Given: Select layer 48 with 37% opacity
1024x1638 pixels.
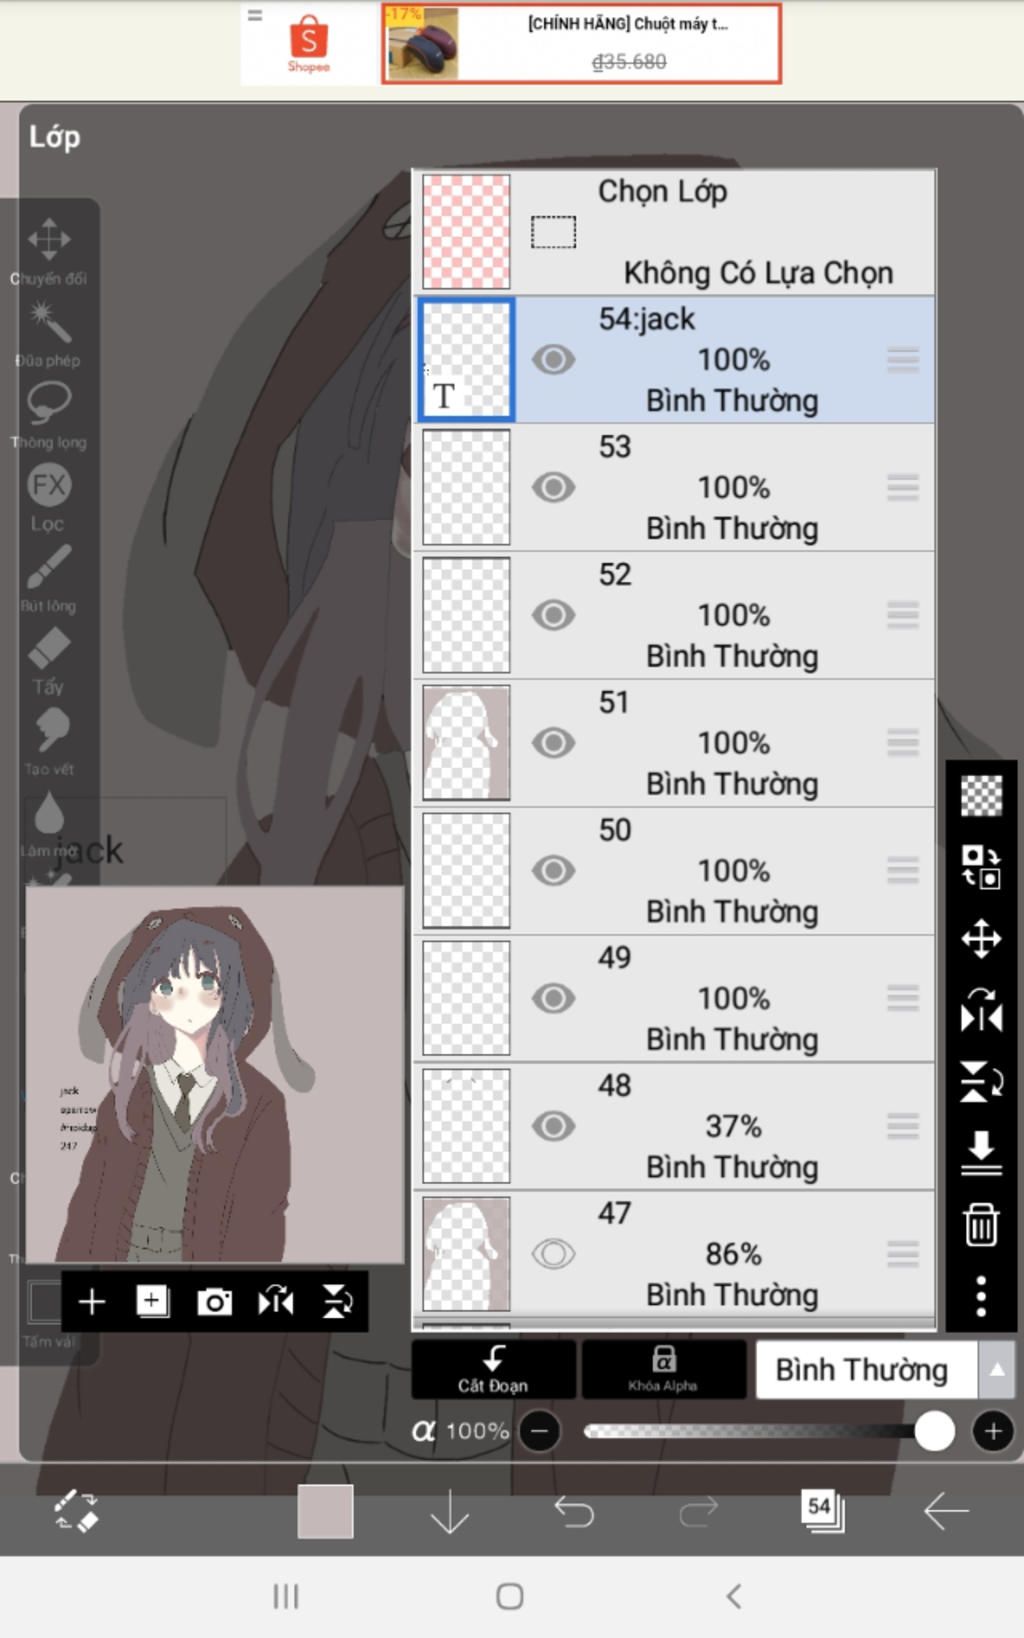Looking at the screenshot, I should pos(674,1126).
